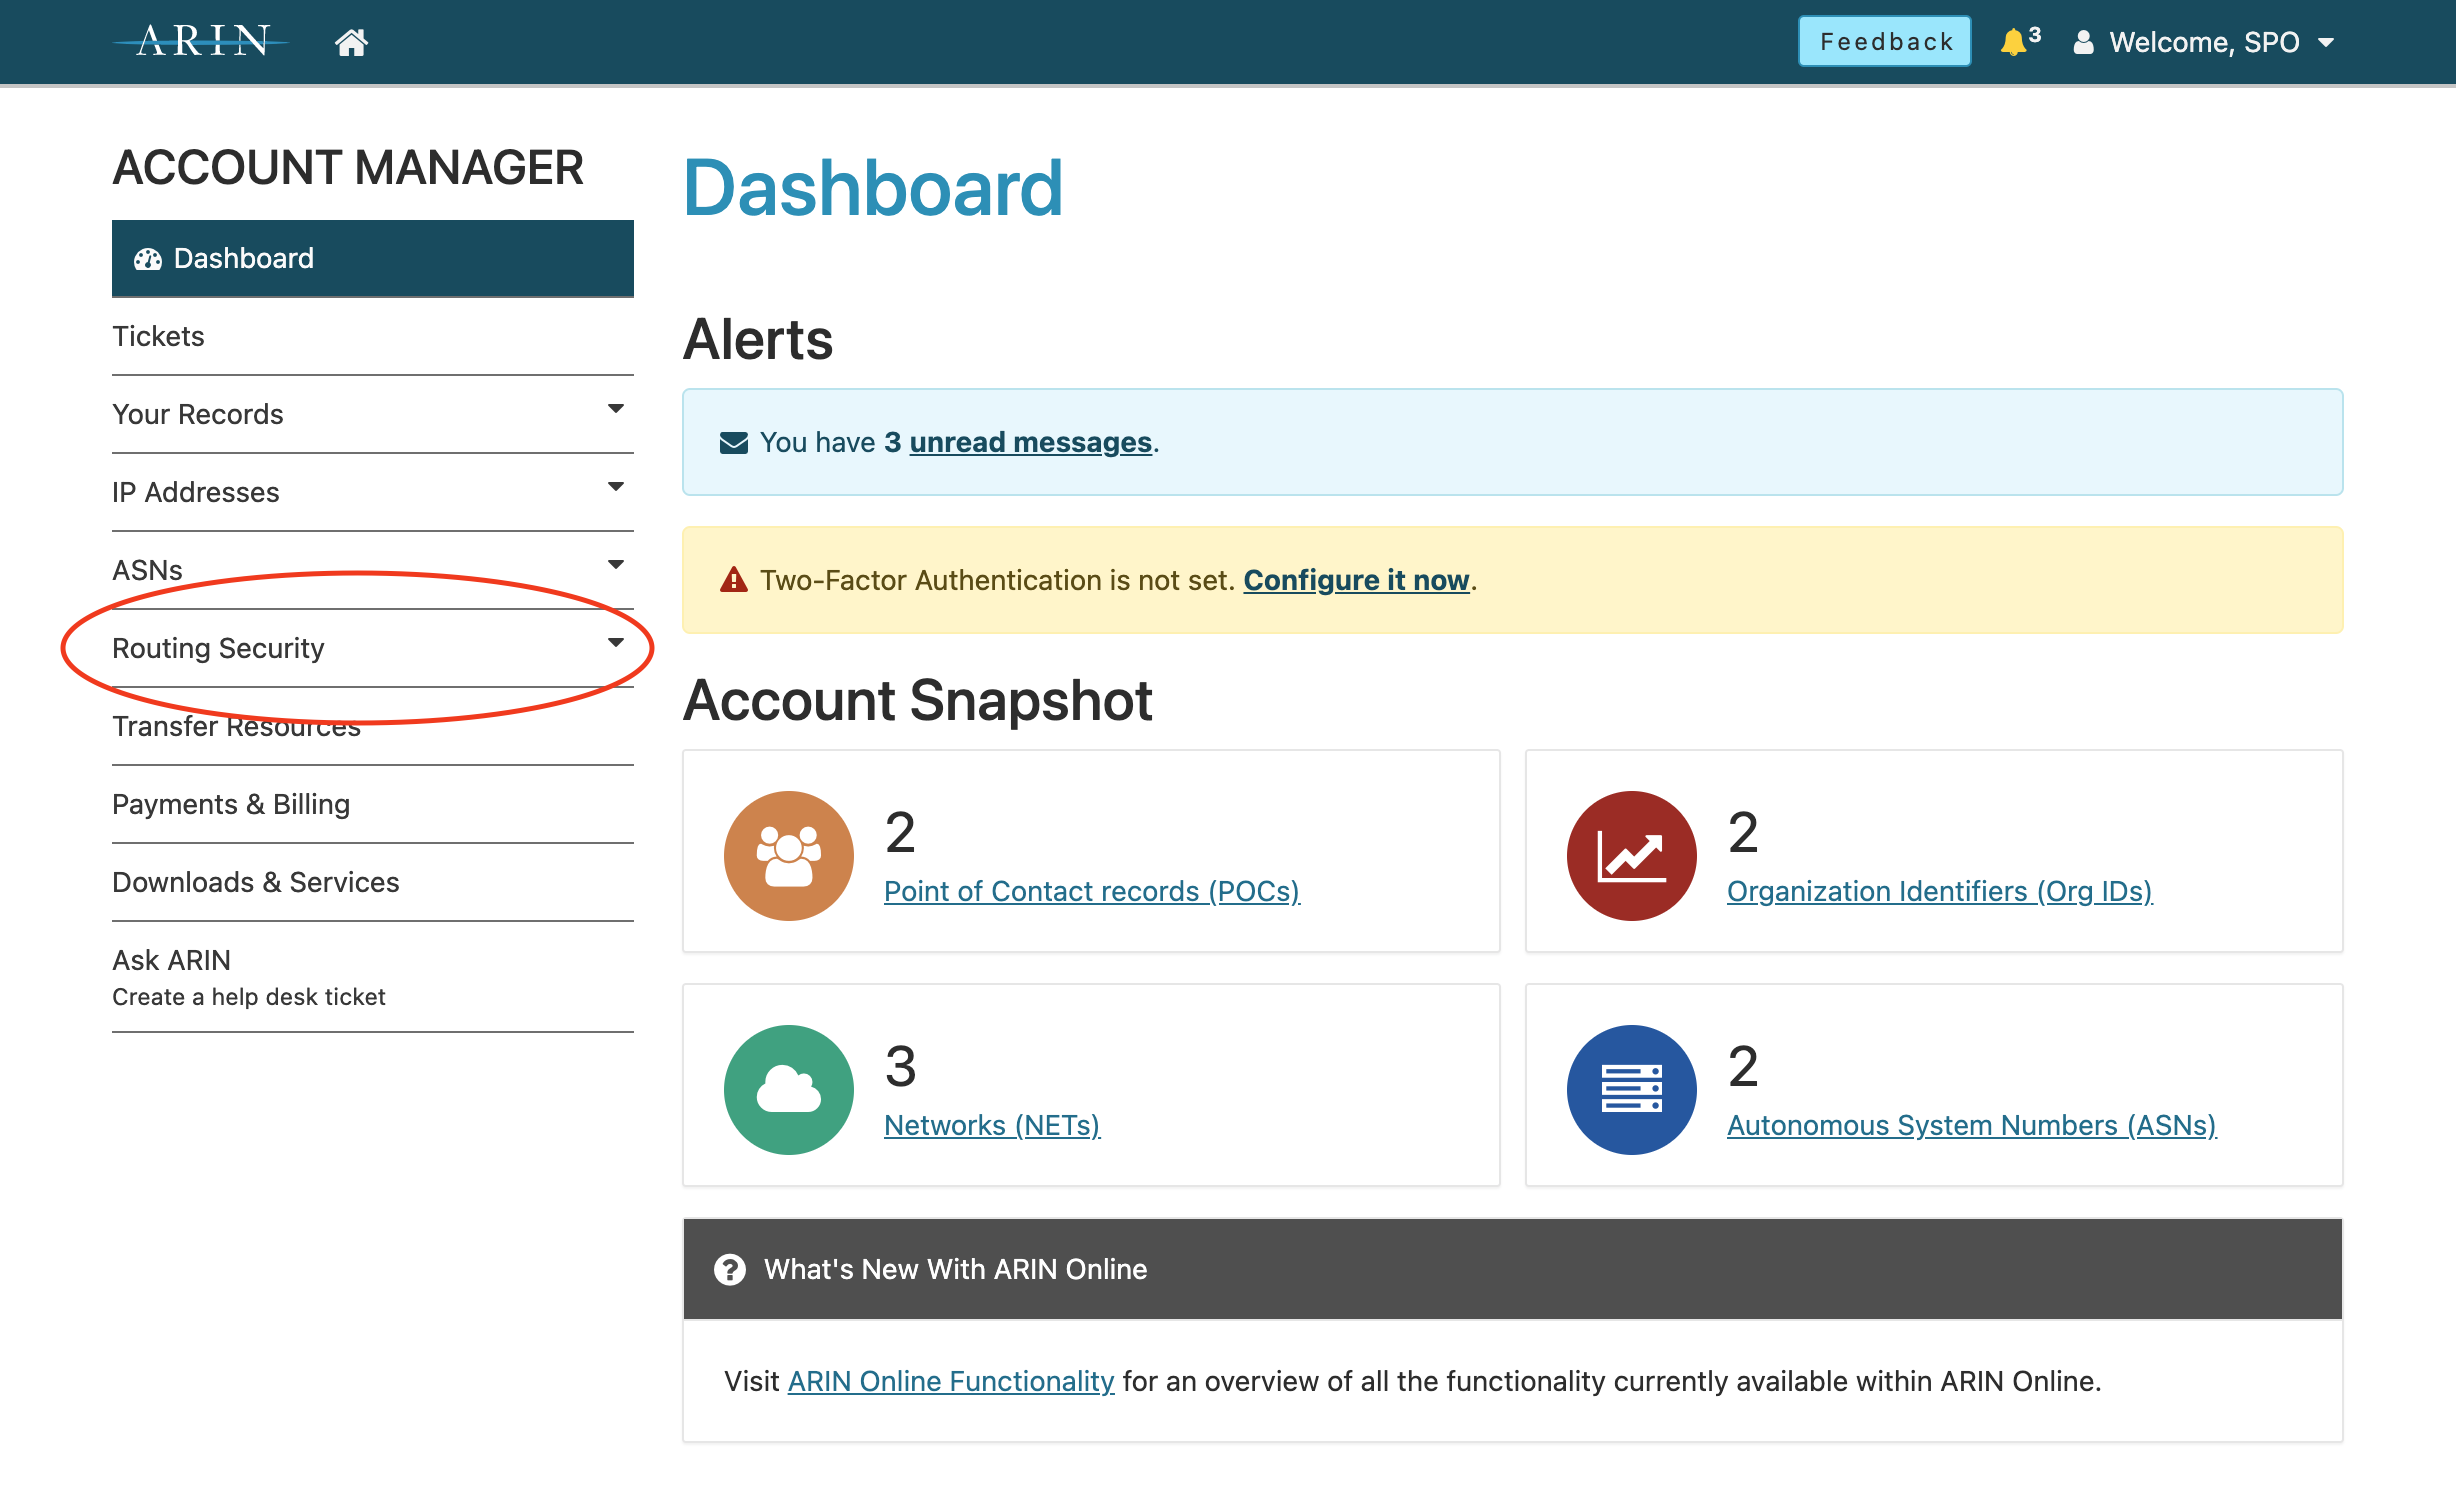2456x1488 pixels.
Task: Click Configure it now link
Action: pos(1356,580)
